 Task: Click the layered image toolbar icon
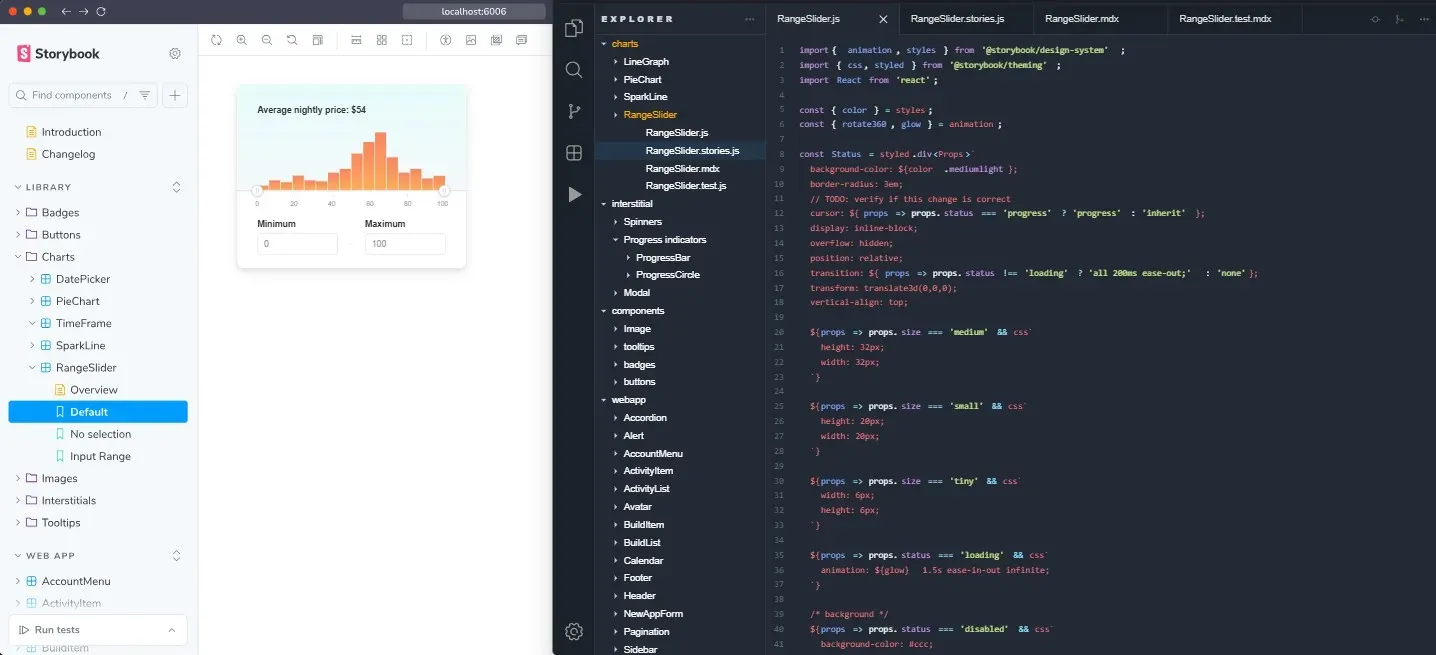point(496,40)
